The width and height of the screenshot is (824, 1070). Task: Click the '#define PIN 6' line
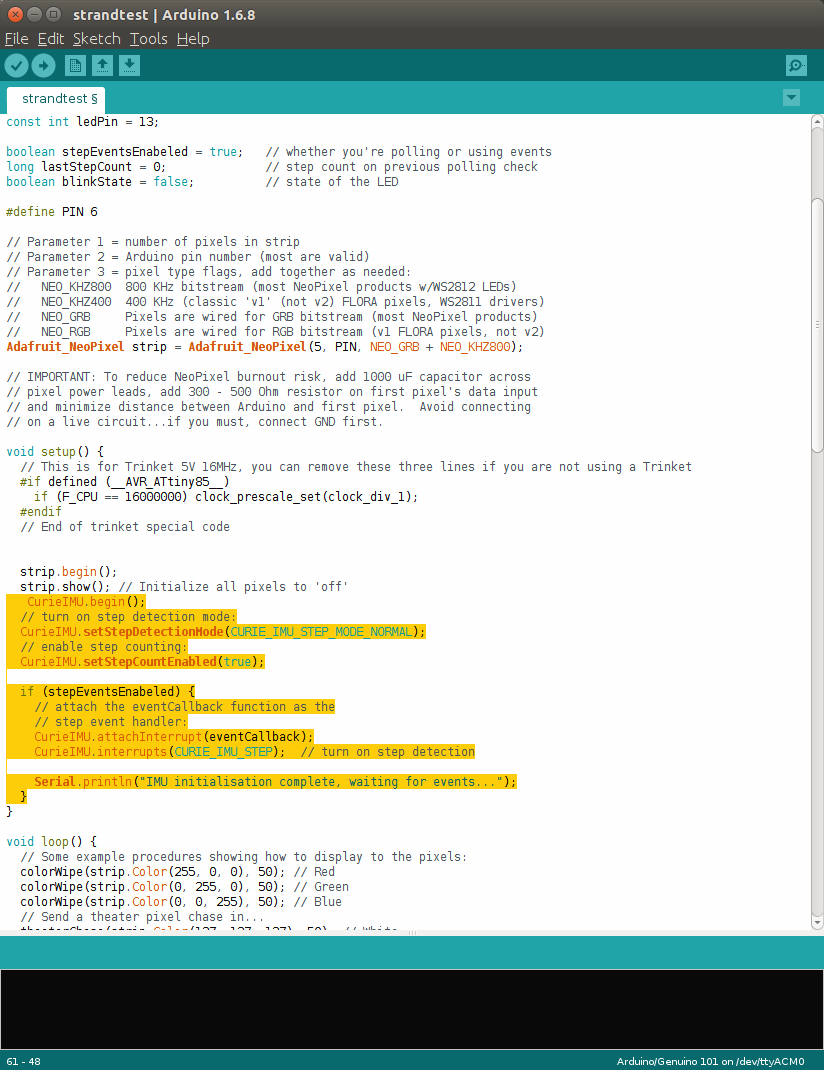coord(52,212)
